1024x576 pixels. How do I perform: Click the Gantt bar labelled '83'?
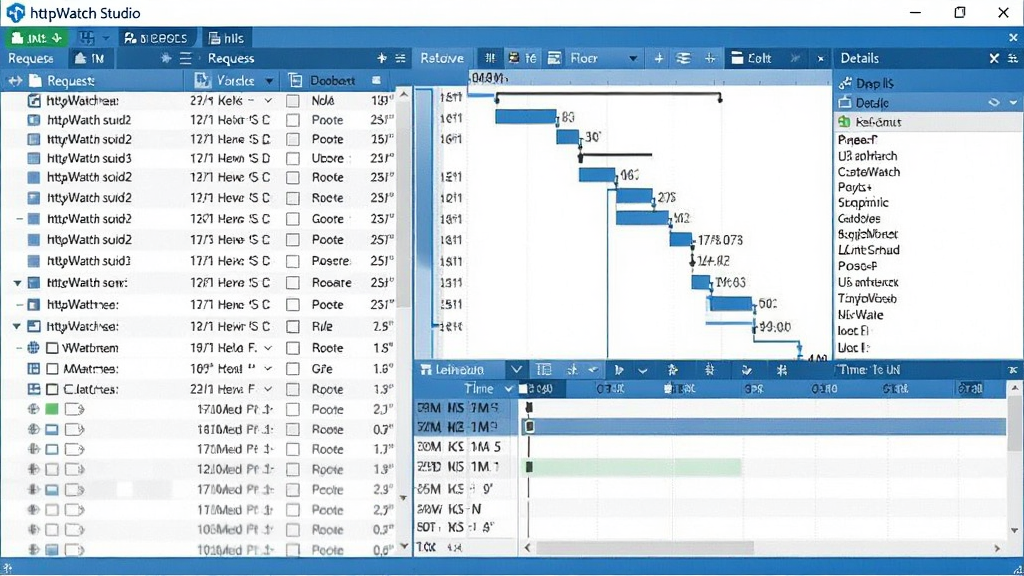tap(526, 117)
